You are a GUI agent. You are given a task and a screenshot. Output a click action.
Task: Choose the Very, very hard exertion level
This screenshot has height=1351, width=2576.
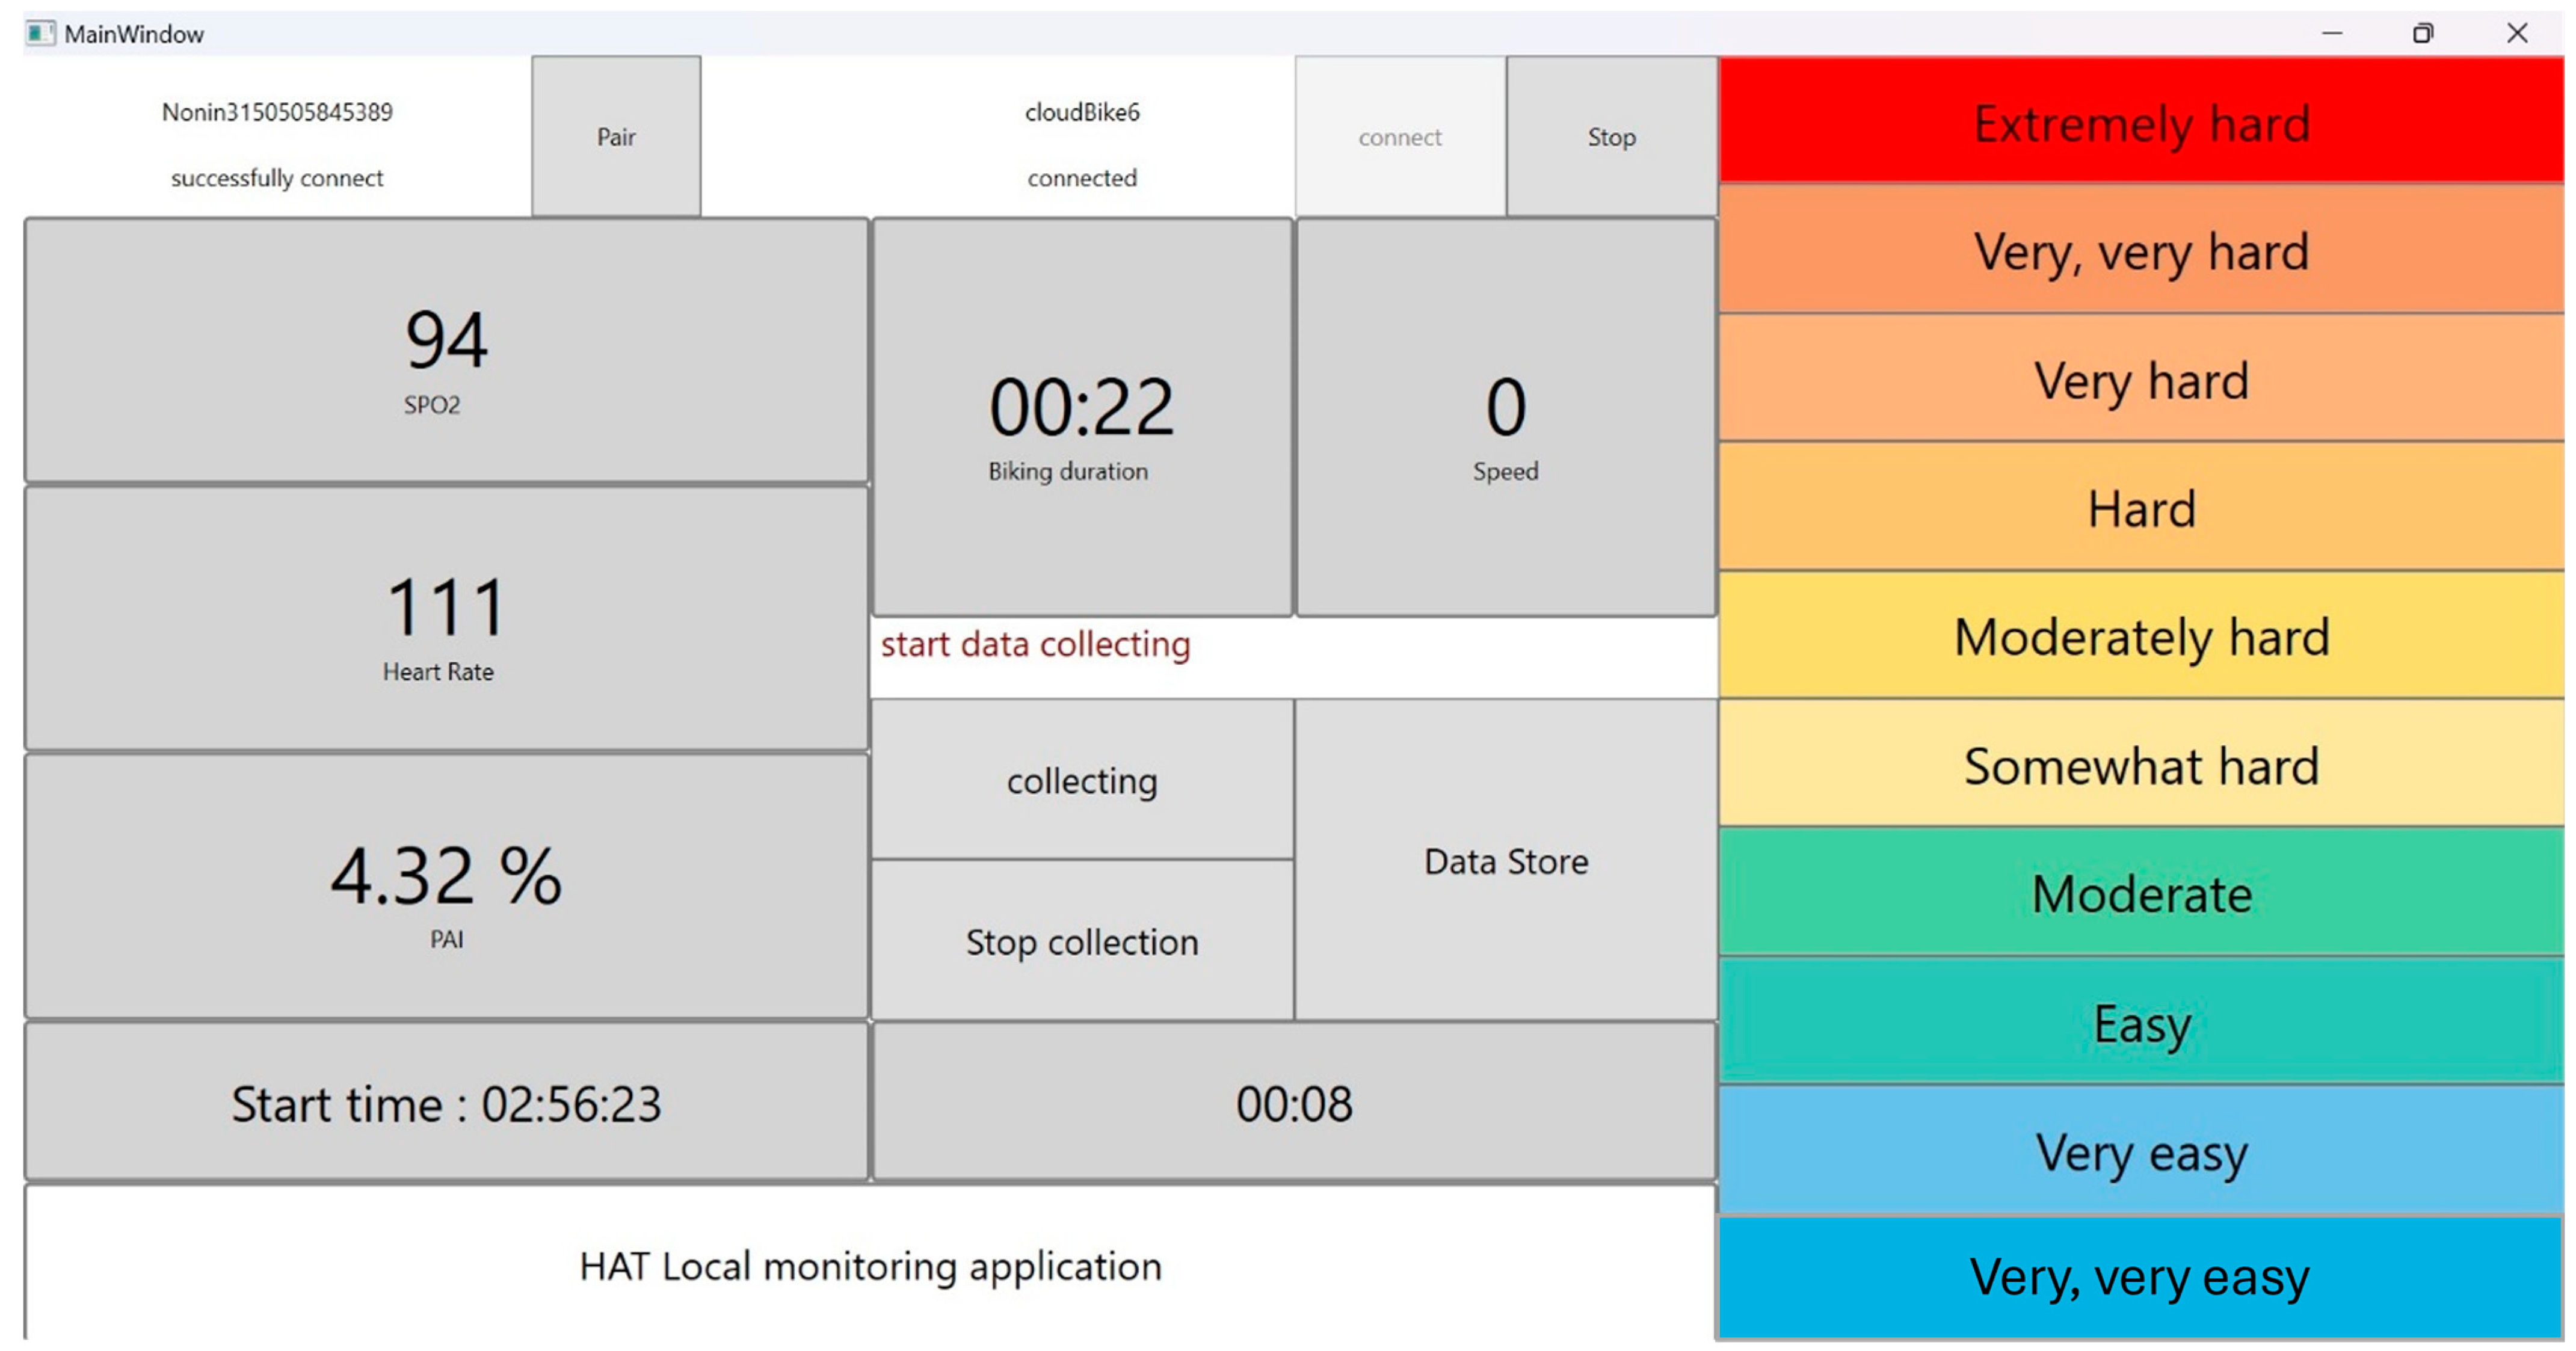coord(2140,250)
